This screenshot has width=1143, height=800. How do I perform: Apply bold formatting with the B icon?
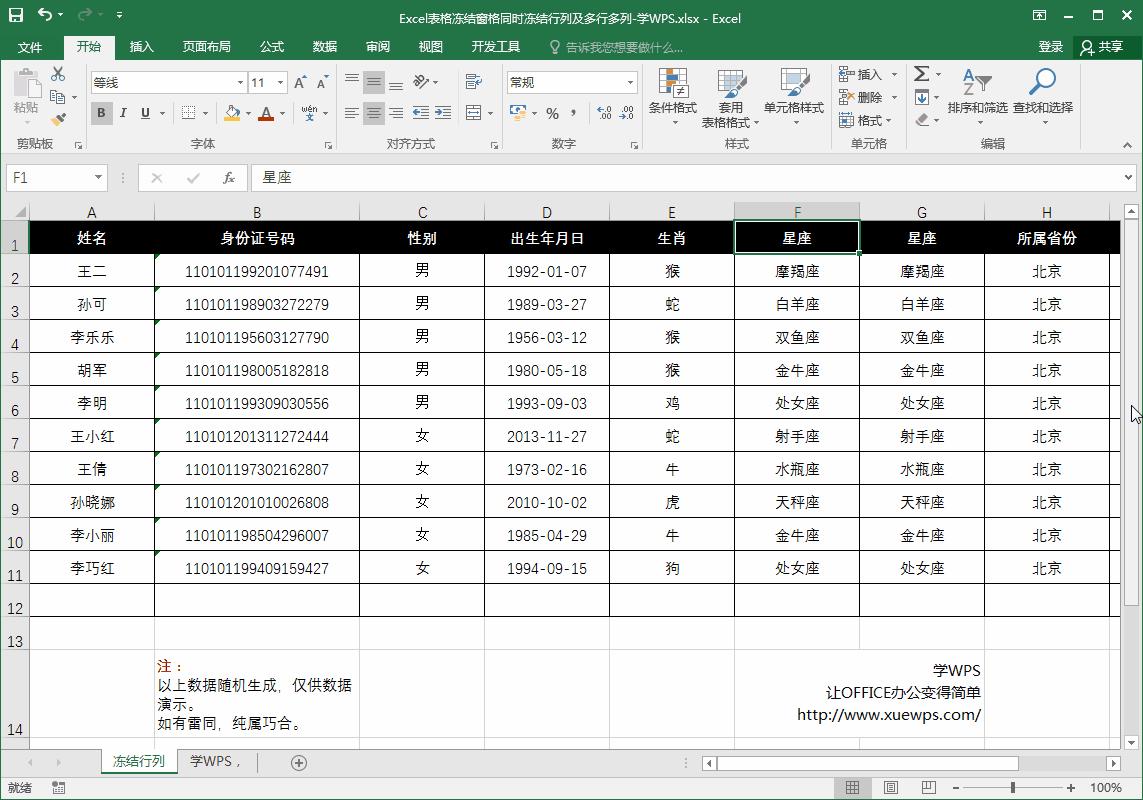[x=100, y=113]
